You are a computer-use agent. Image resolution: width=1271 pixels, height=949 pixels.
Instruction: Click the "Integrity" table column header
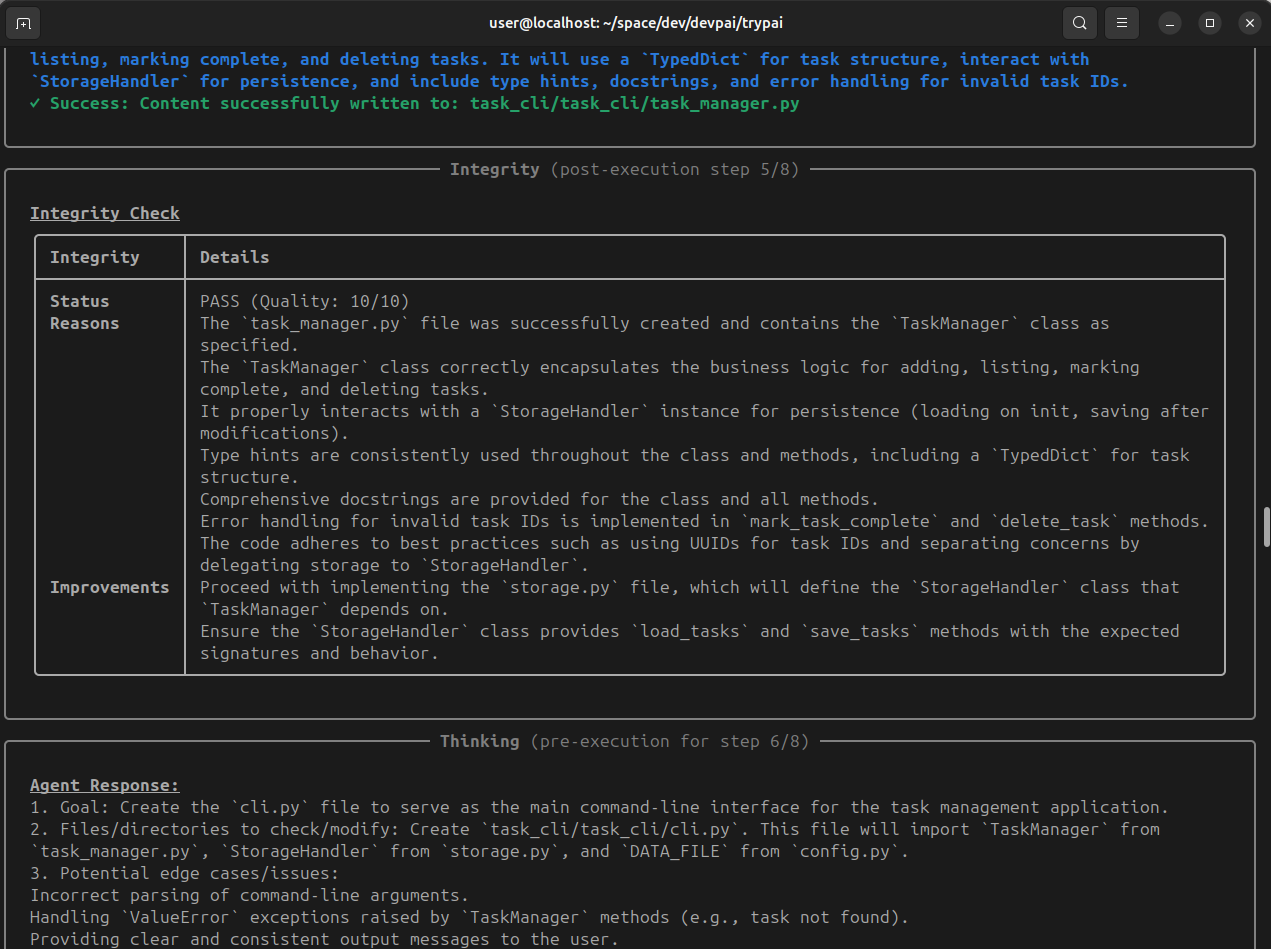point(95,257)
